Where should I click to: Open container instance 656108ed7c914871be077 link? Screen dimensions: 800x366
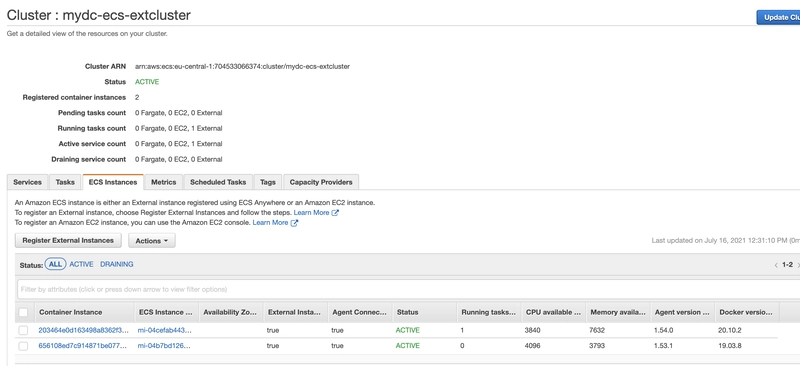tap(83, 346)
